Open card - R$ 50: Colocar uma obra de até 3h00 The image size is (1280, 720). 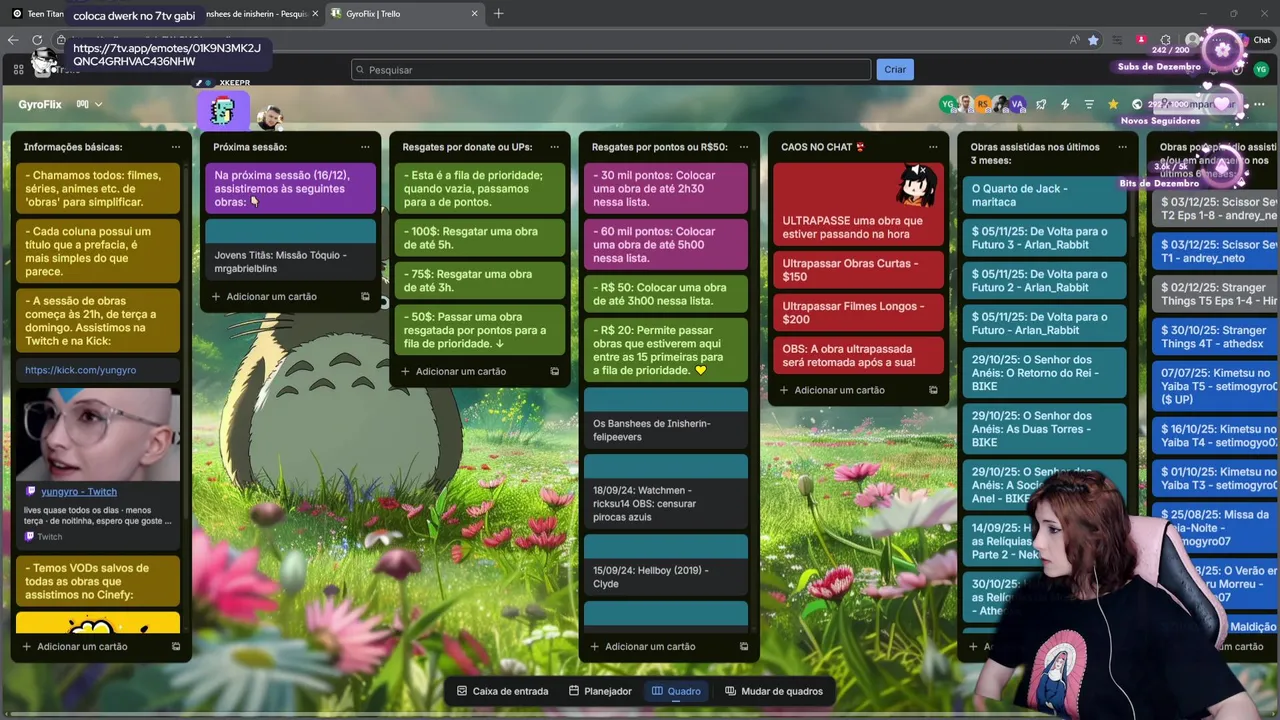tap(665, 294)
